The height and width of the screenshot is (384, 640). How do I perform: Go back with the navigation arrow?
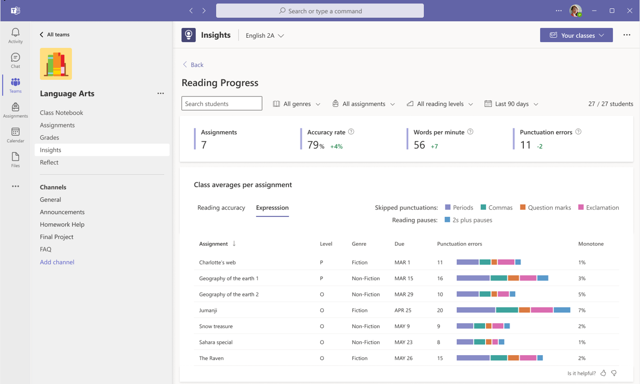pyautogui.click(x=191, y=11)
